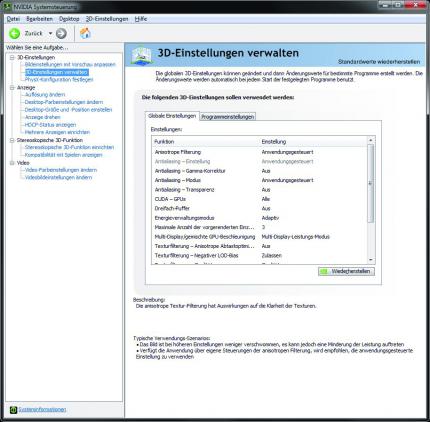Open the Systeminformationen link
430x422 pixels.
tap(42, 409)
